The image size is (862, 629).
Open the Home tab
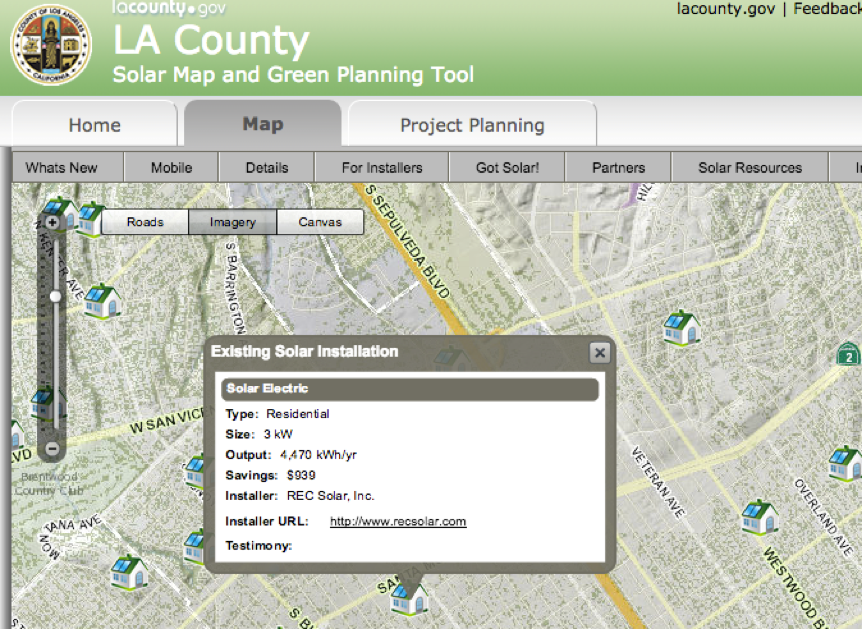[95, 125]
